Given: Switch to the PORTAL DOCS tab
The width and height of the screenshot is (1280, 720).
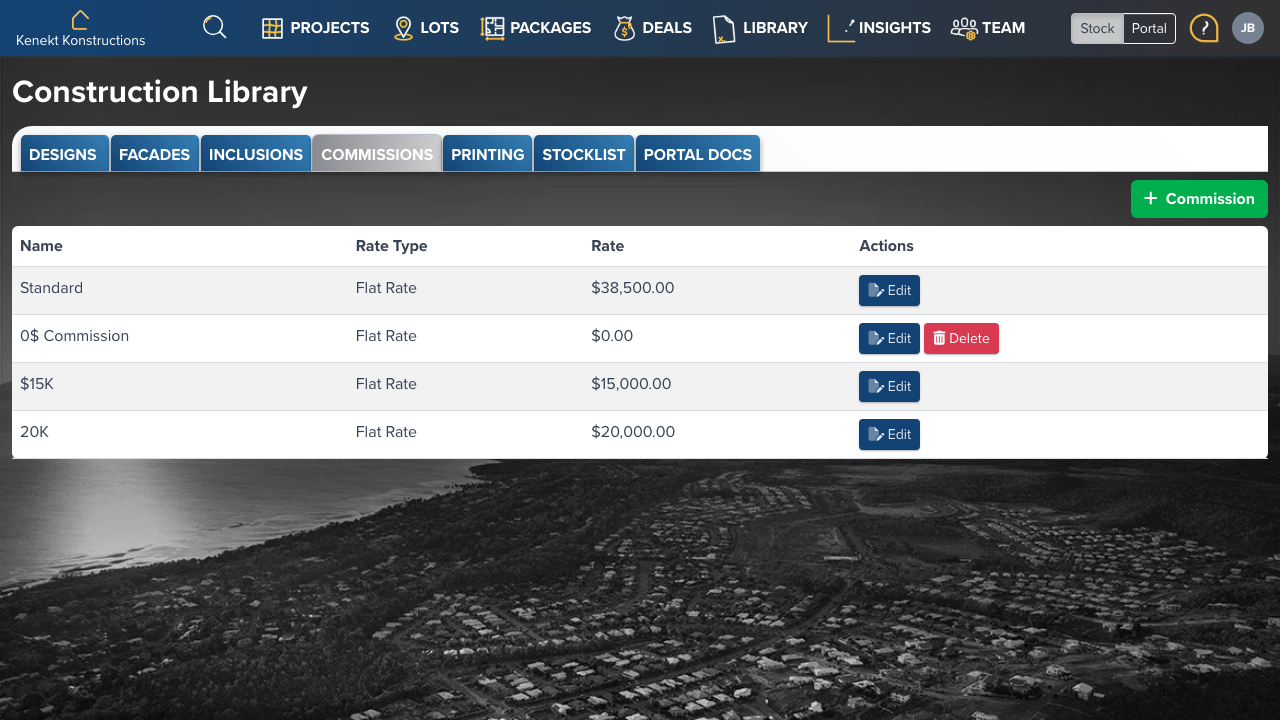Looking at the screenshot, I should 698,154.
